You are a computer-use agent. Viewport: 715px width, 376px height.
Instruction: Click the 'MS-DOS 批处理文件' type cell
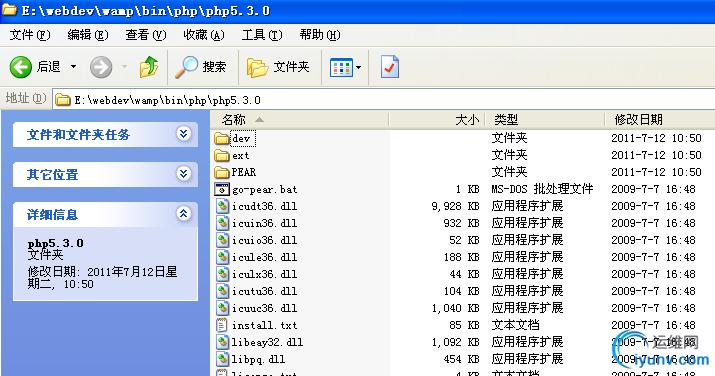tap(542, 189)
